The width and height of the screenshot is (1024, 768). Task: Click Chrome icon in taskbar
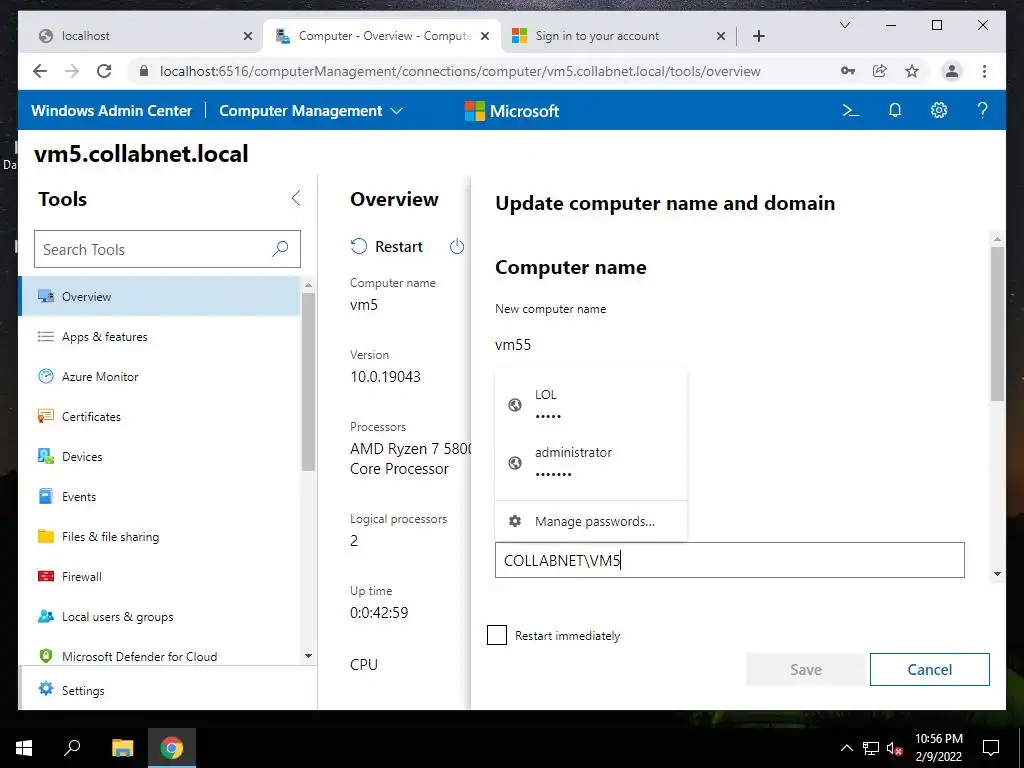coord(172,748)
